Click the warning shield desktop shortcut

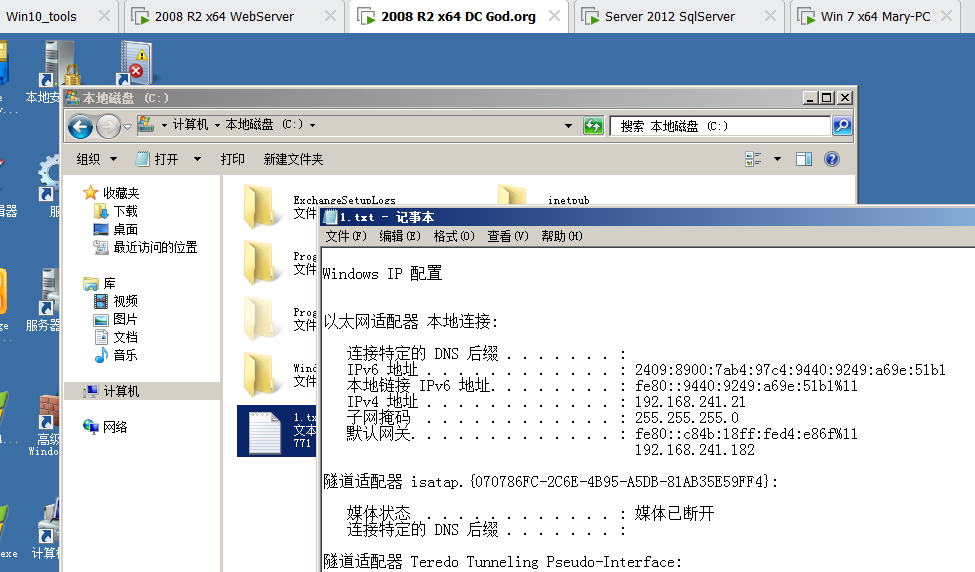(x=136, y=62)
